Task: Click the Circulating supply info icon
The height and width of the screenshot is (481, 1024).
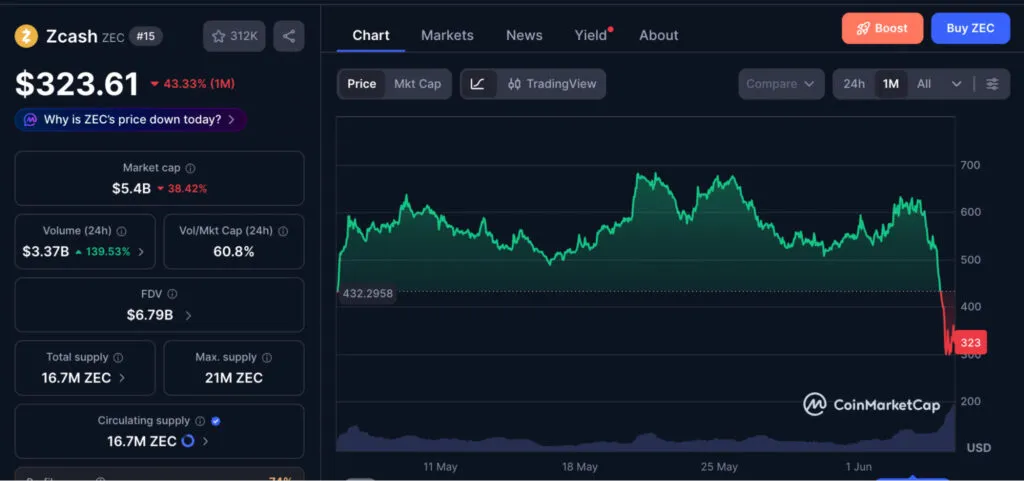Action: pos(200,421)
